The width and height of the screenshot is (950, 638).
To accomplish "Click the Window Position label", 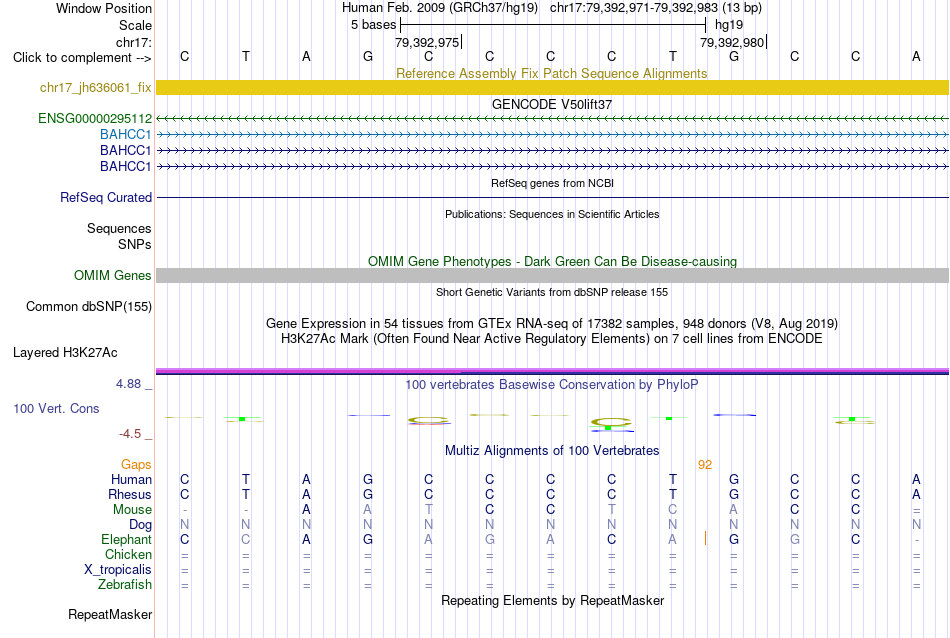I will pyautogui.click(x=104, y=8).
